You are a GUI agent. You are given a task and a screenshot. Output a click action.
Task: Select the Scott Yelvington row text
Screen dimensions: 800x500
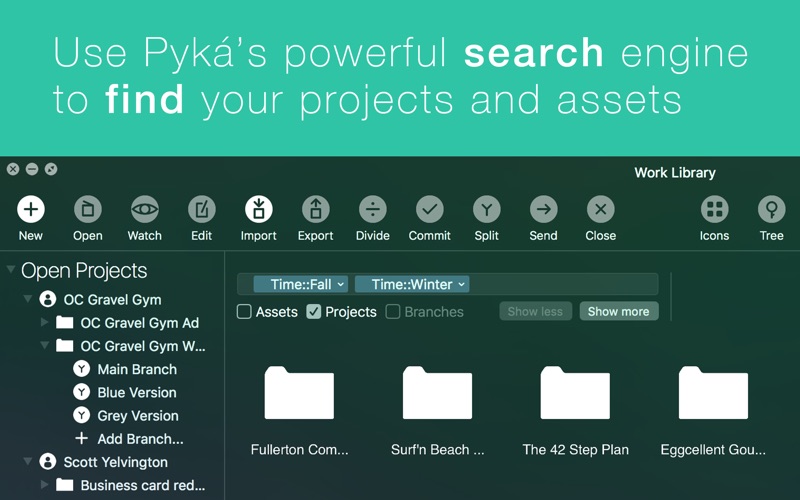coord(115,462)
